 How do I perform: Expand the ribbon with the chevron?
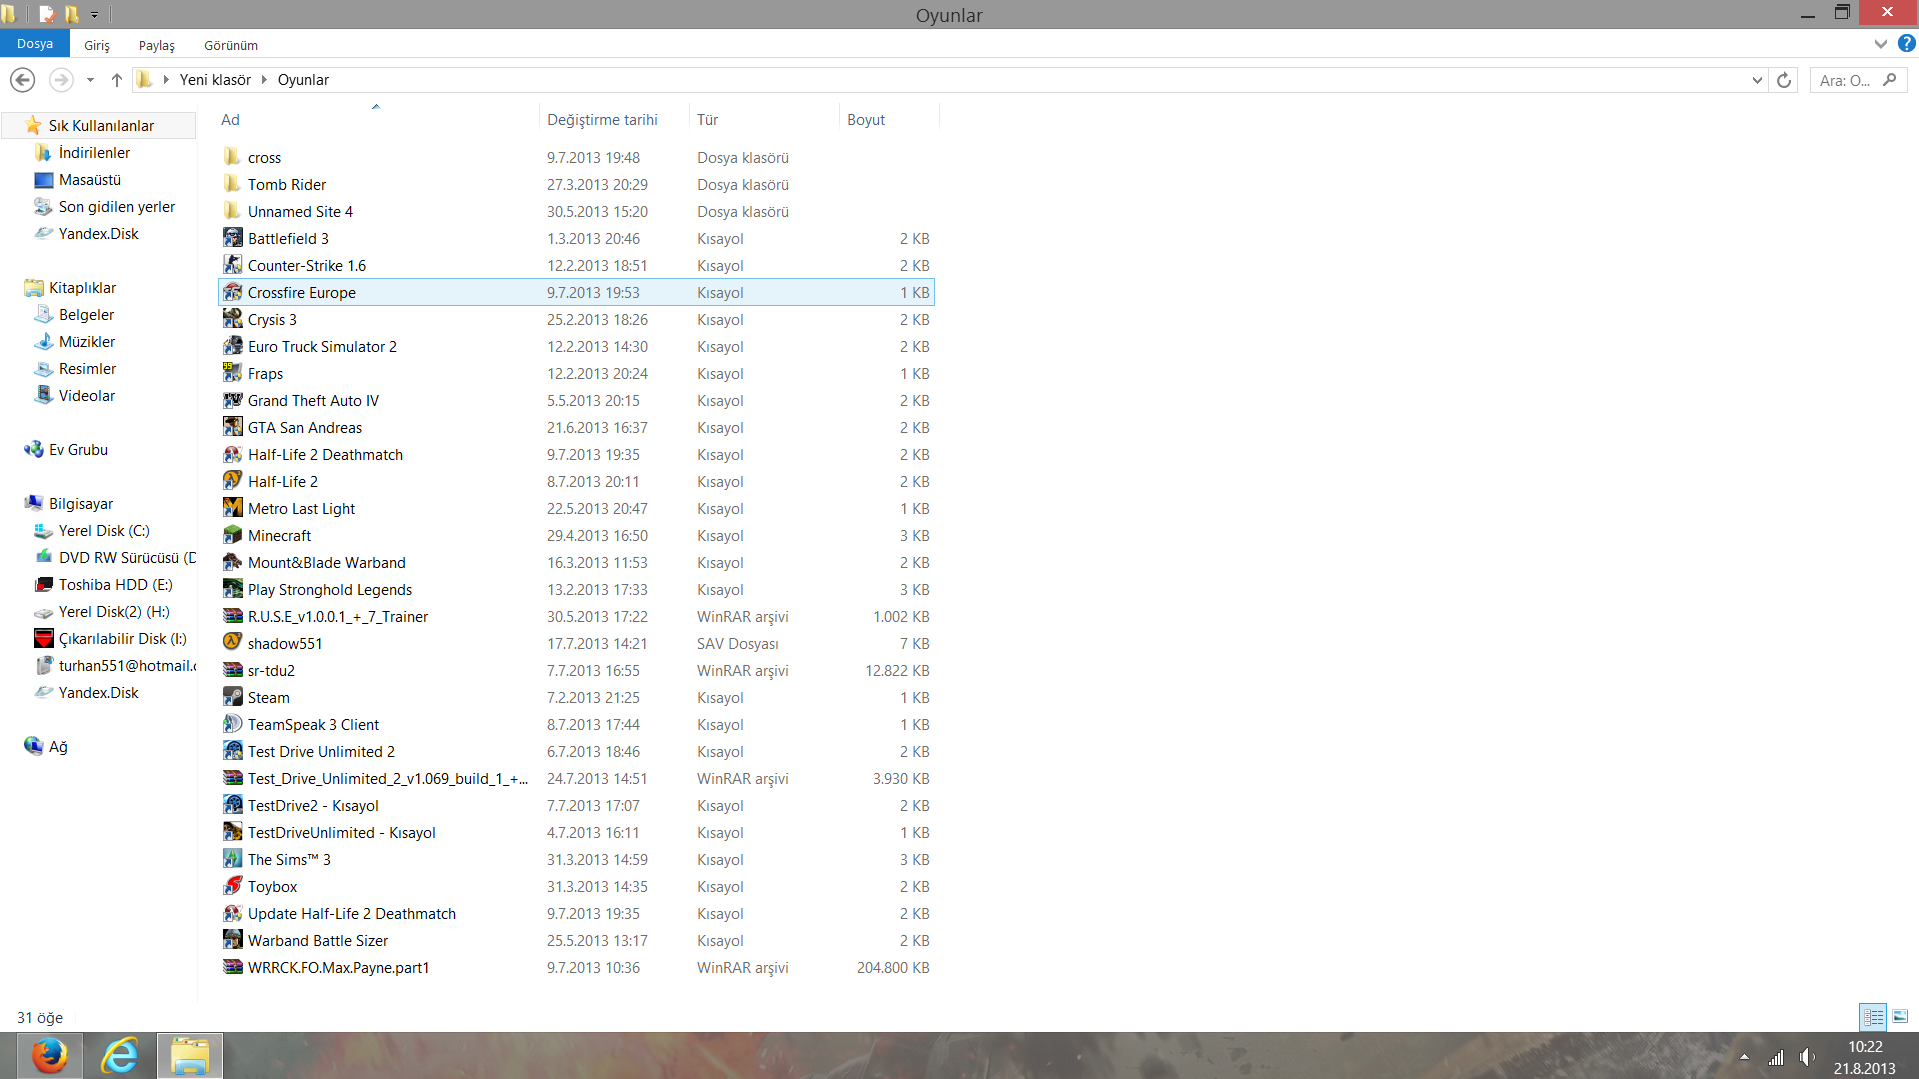click(1881, 44)
